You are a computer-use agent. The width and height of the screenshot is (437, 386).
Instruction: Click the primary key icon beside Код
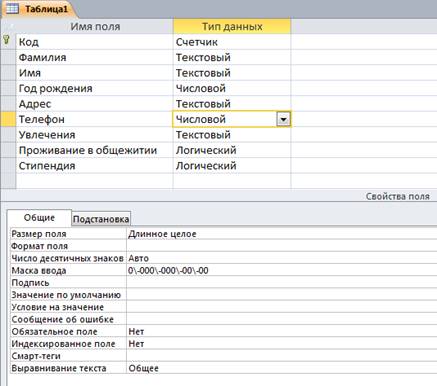pyautogui.click(x=6, y=40)
